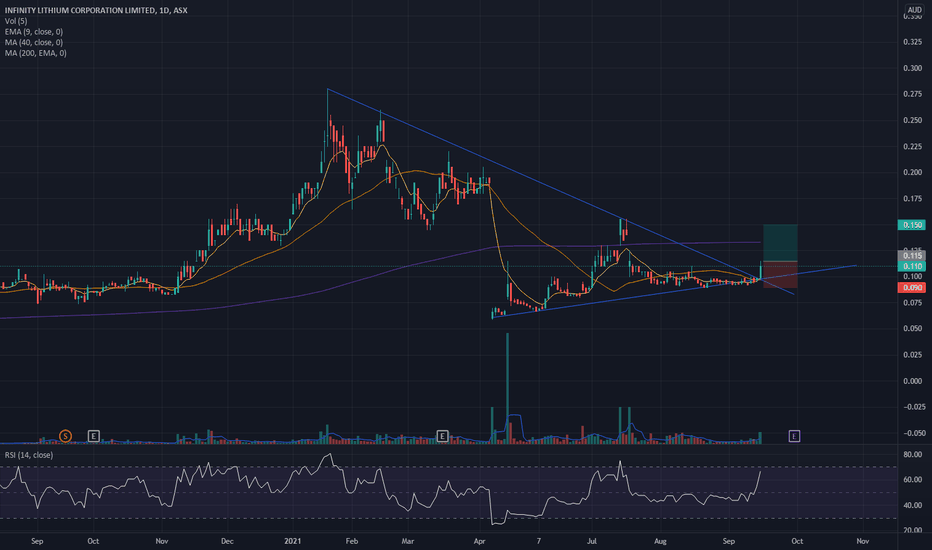Click the MA (40, close, 0) indicator label
Viewport: 932px width, 550px height.
click(x=34, y=42)
